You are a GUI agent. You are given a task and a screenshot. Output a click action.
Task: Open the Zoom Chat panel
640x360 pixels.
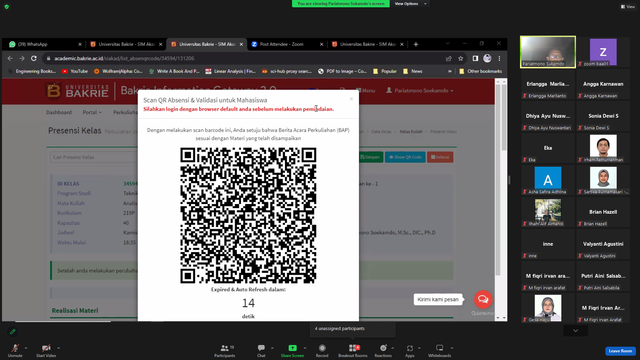(261, 350)
